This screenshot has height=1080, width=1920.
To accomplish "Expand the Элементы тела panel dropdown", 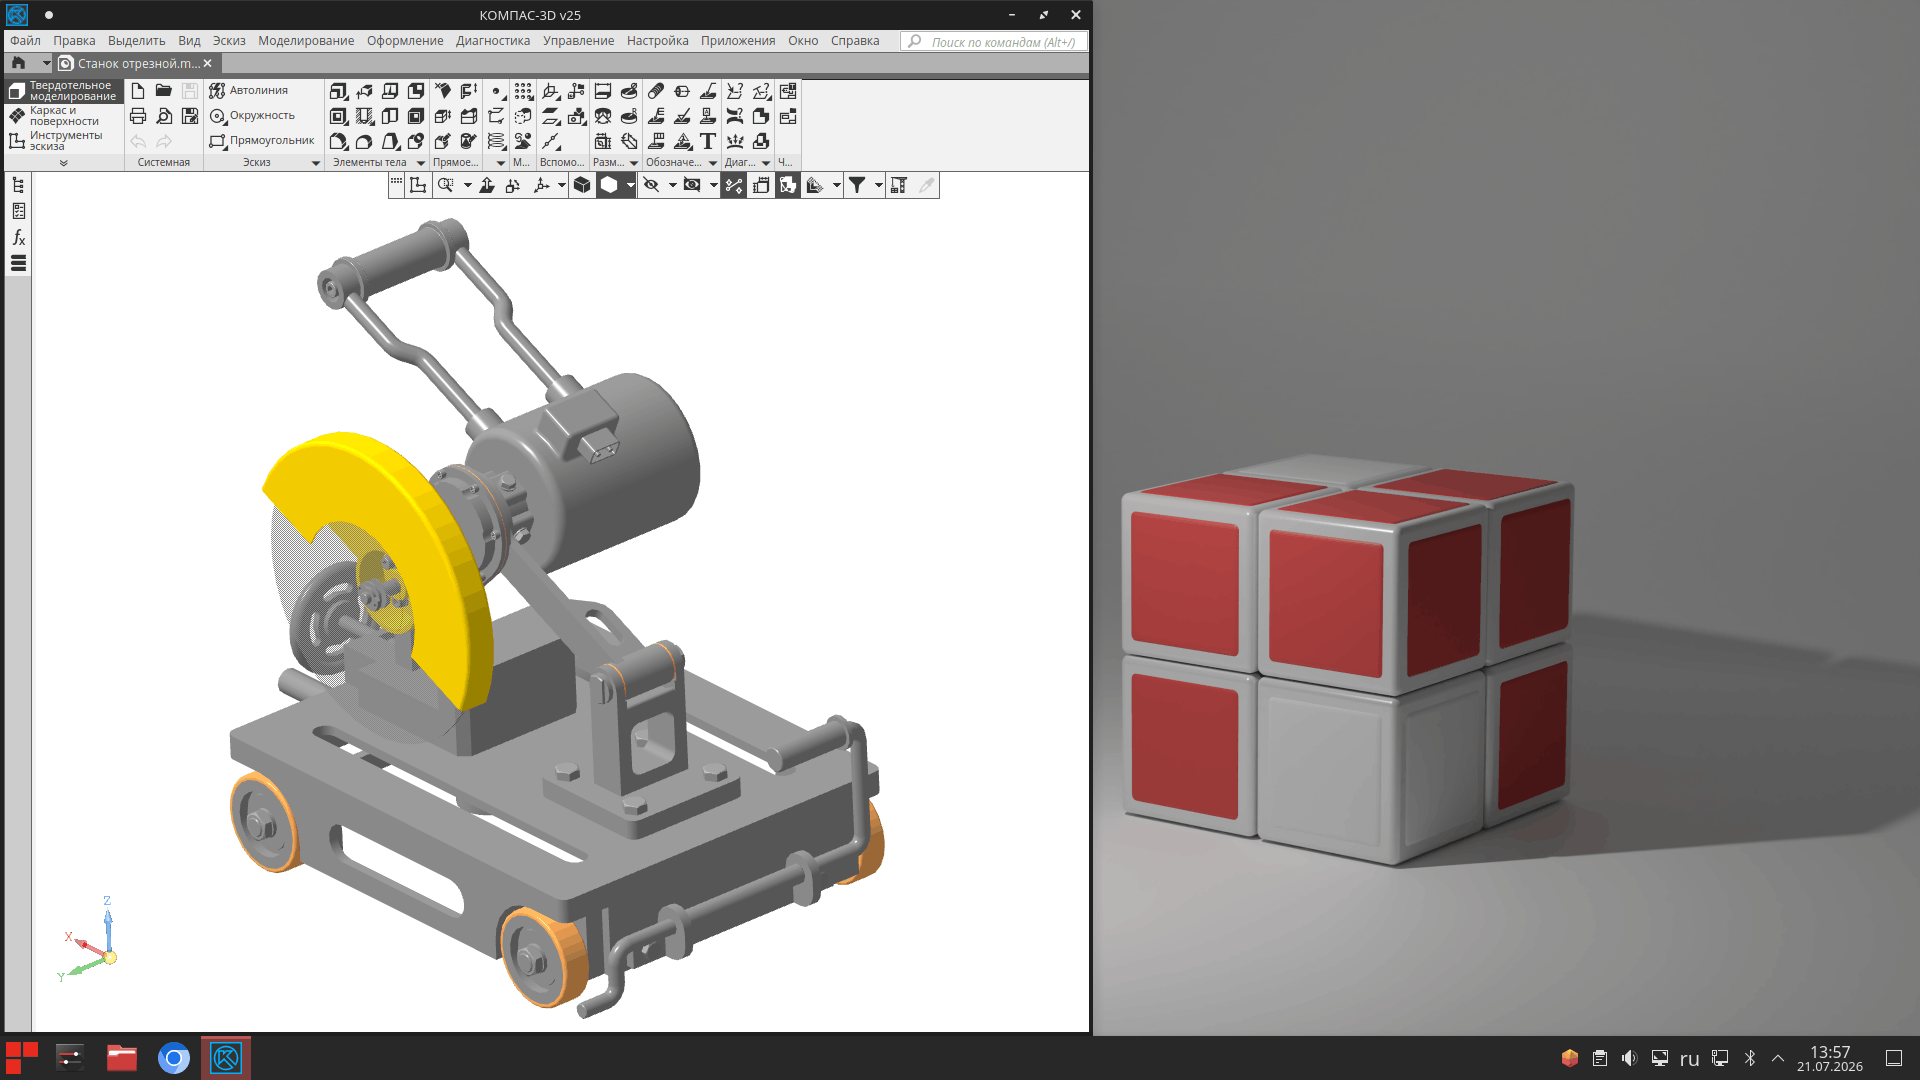I will pyautogui.click(x=421, y=163).
